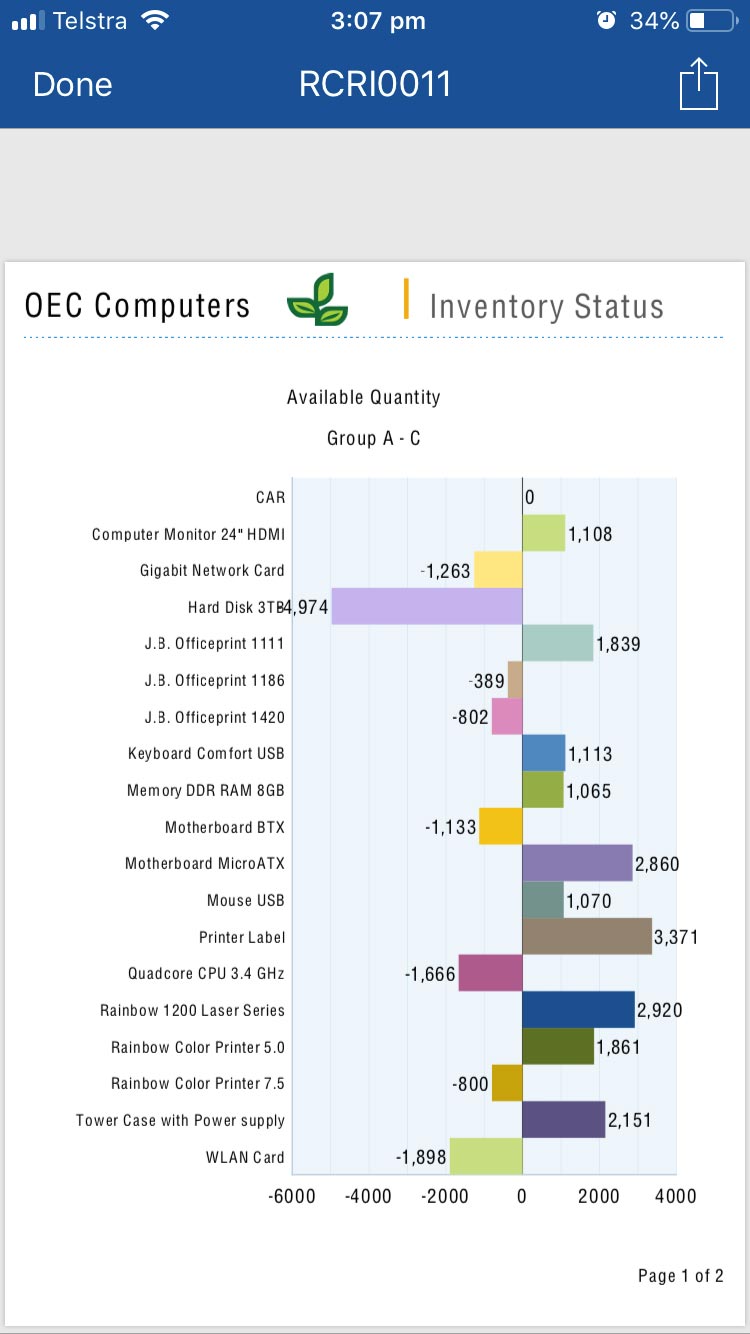Select the Printer Label brown bar

point(587,936)
